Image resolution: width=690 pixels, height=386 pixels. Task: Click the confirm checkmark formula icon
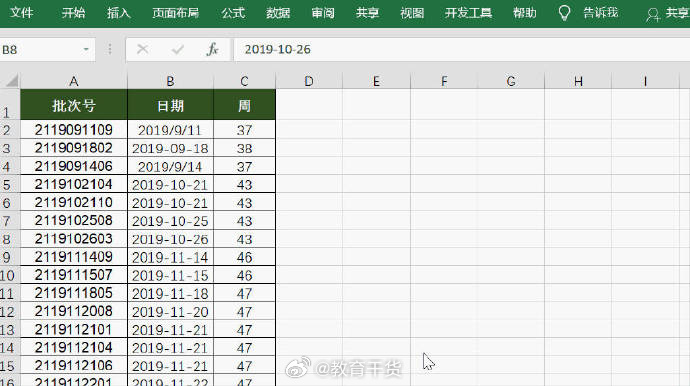[x=178, y=49]
